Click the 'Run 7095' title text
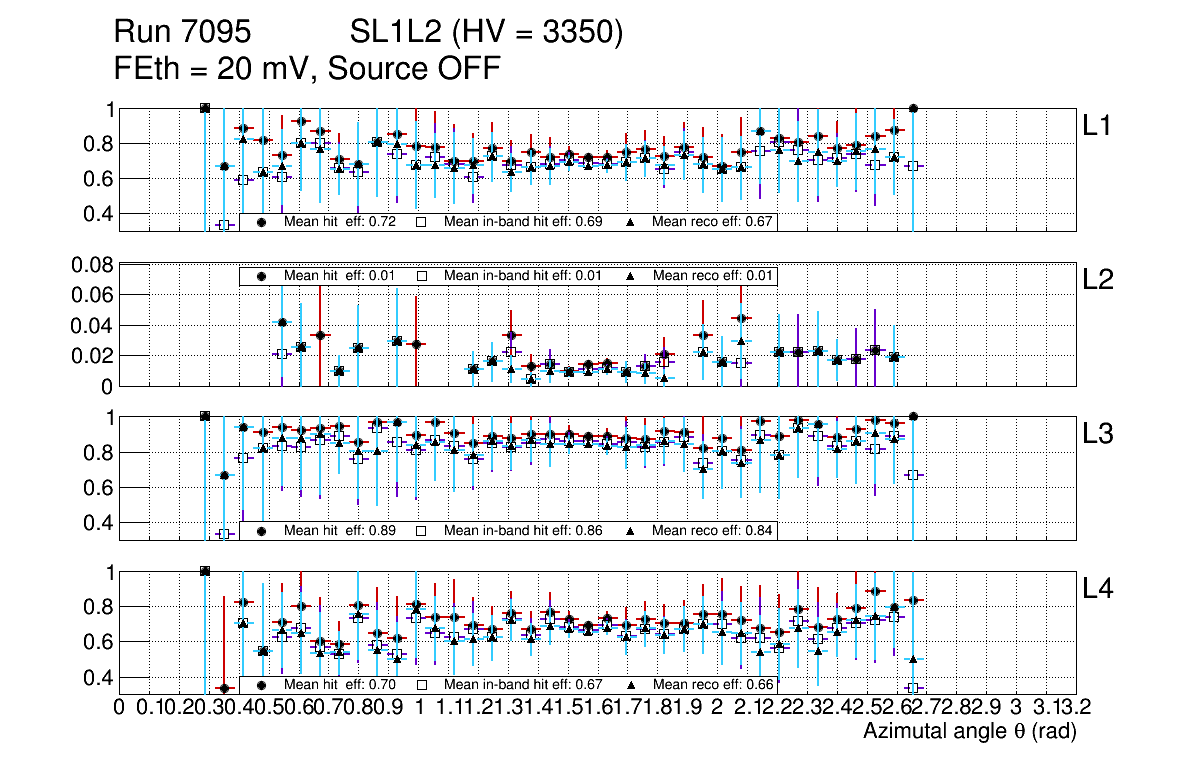Viewport: 1196px width, 772px height. [188, 33]
